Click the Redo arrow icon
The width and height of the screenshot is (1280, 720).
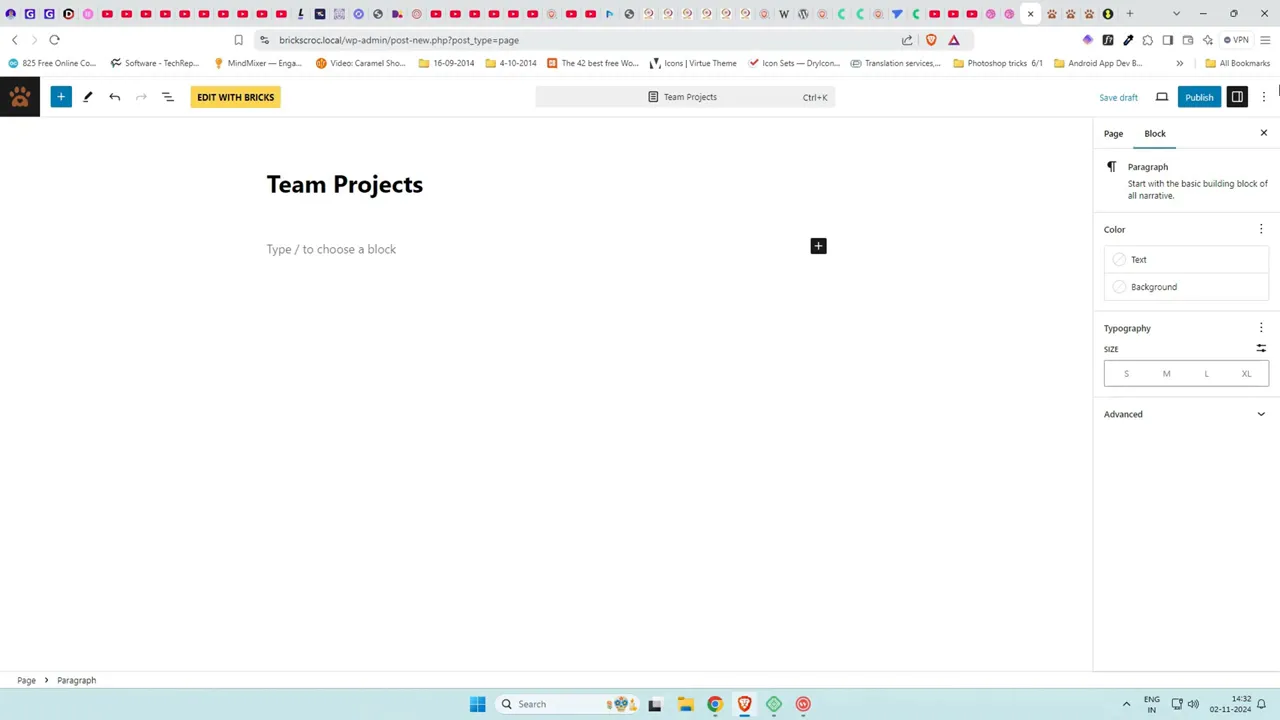pos(141,97)
